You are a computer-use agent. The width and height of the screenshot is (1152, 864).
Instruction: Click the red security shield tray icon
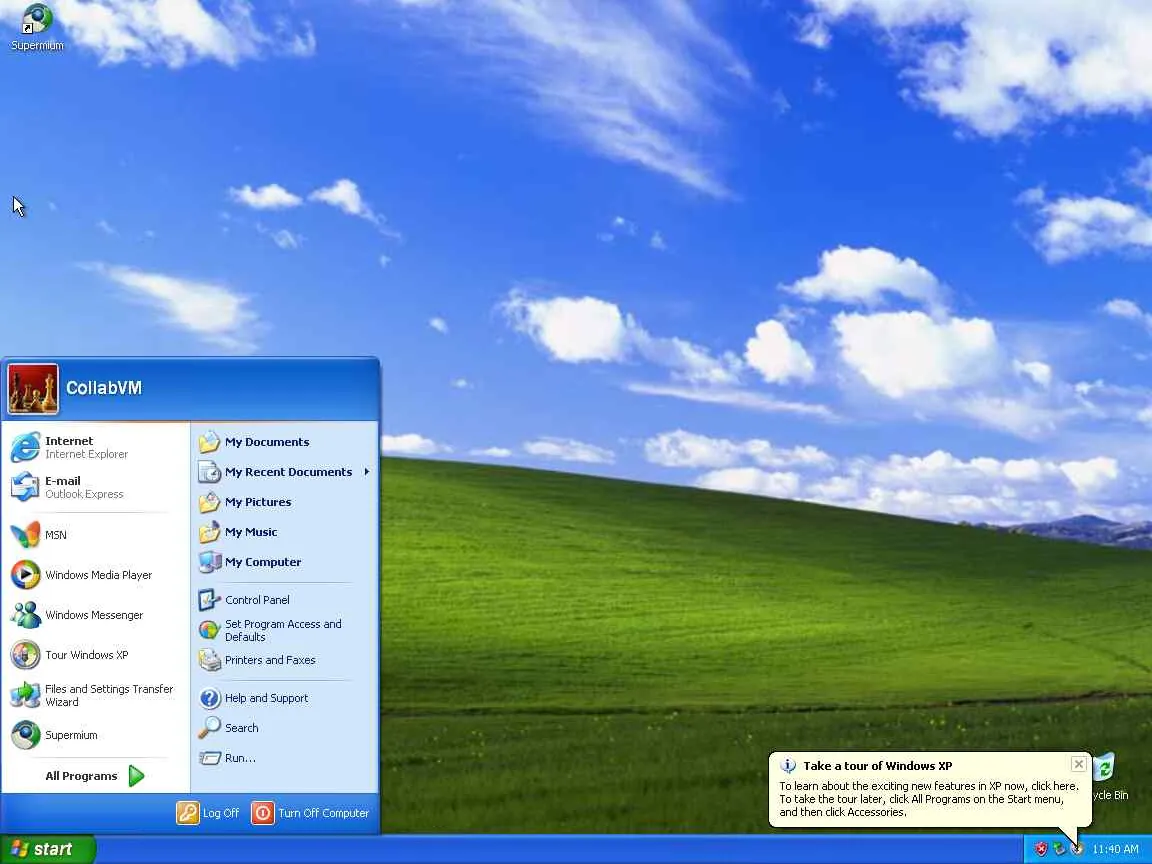click(1040, 849)
